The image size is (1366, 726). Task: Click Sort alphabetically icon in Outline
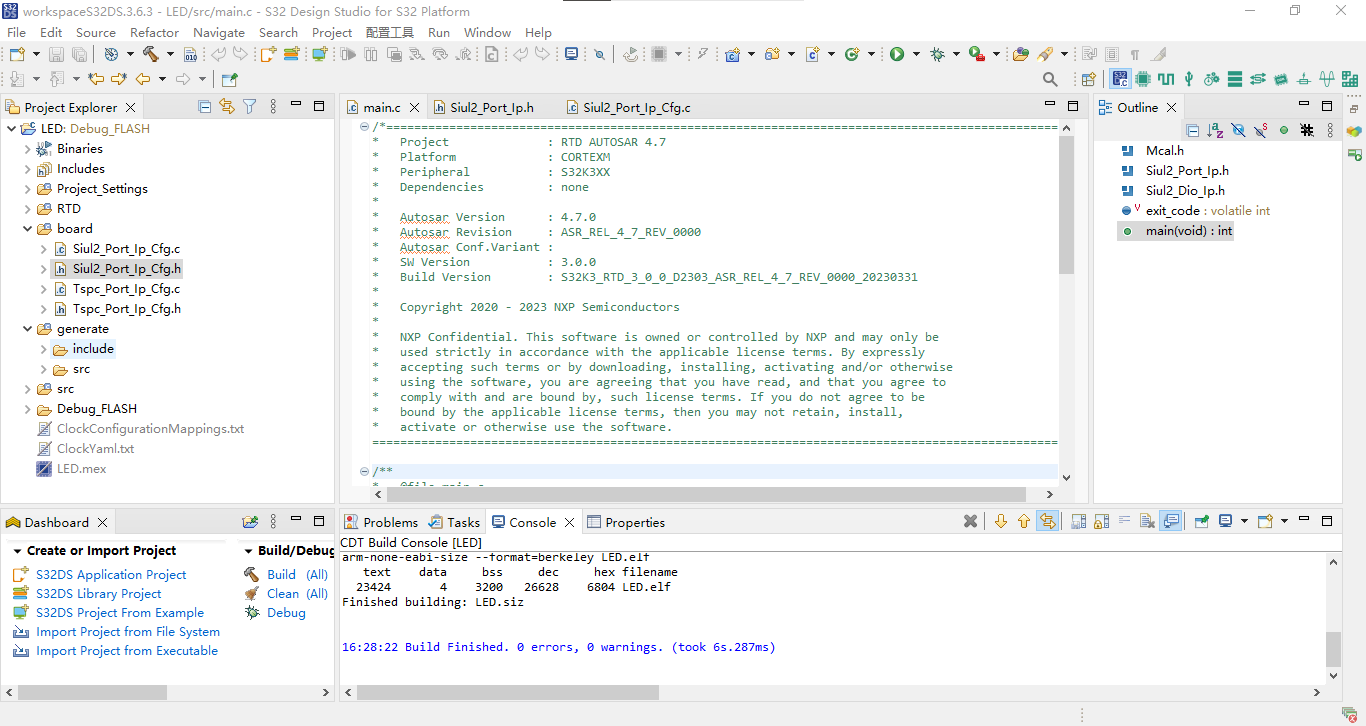click(1215, 130)
